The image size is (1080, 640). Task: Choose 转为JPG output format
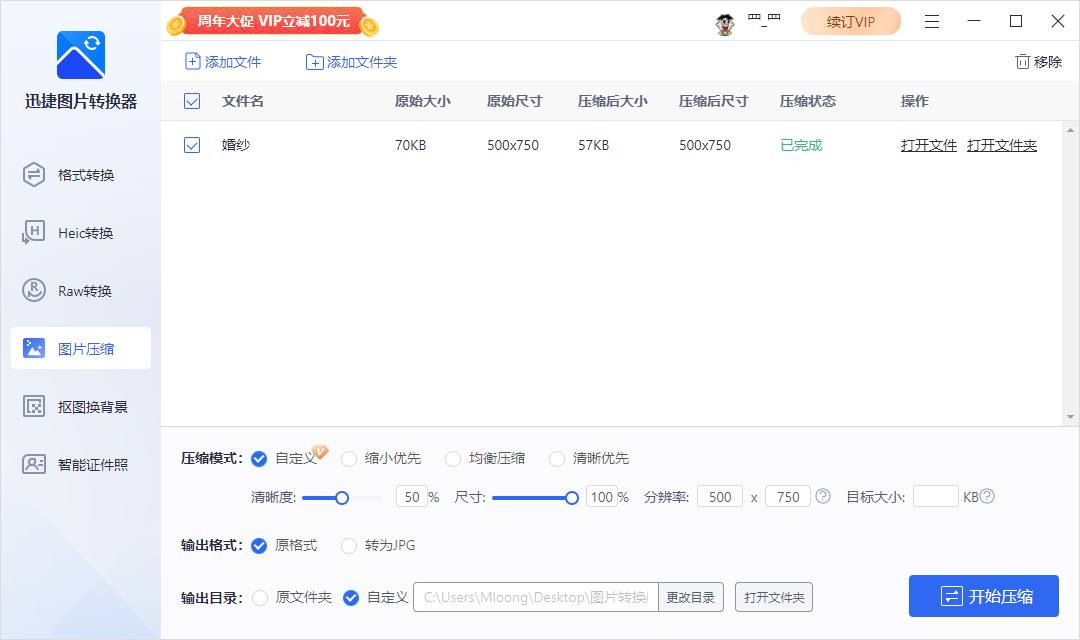[349, 546]
